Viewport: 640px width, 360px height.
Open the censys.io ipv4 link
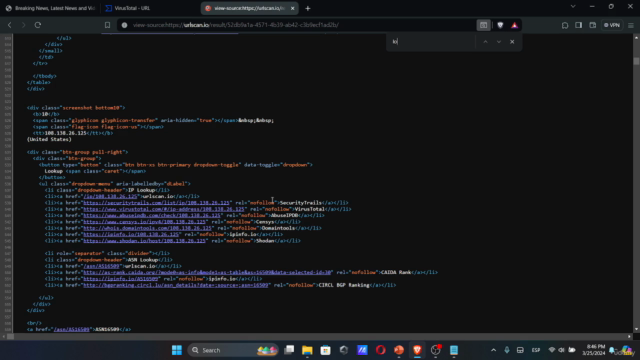(x=144, y=222)
